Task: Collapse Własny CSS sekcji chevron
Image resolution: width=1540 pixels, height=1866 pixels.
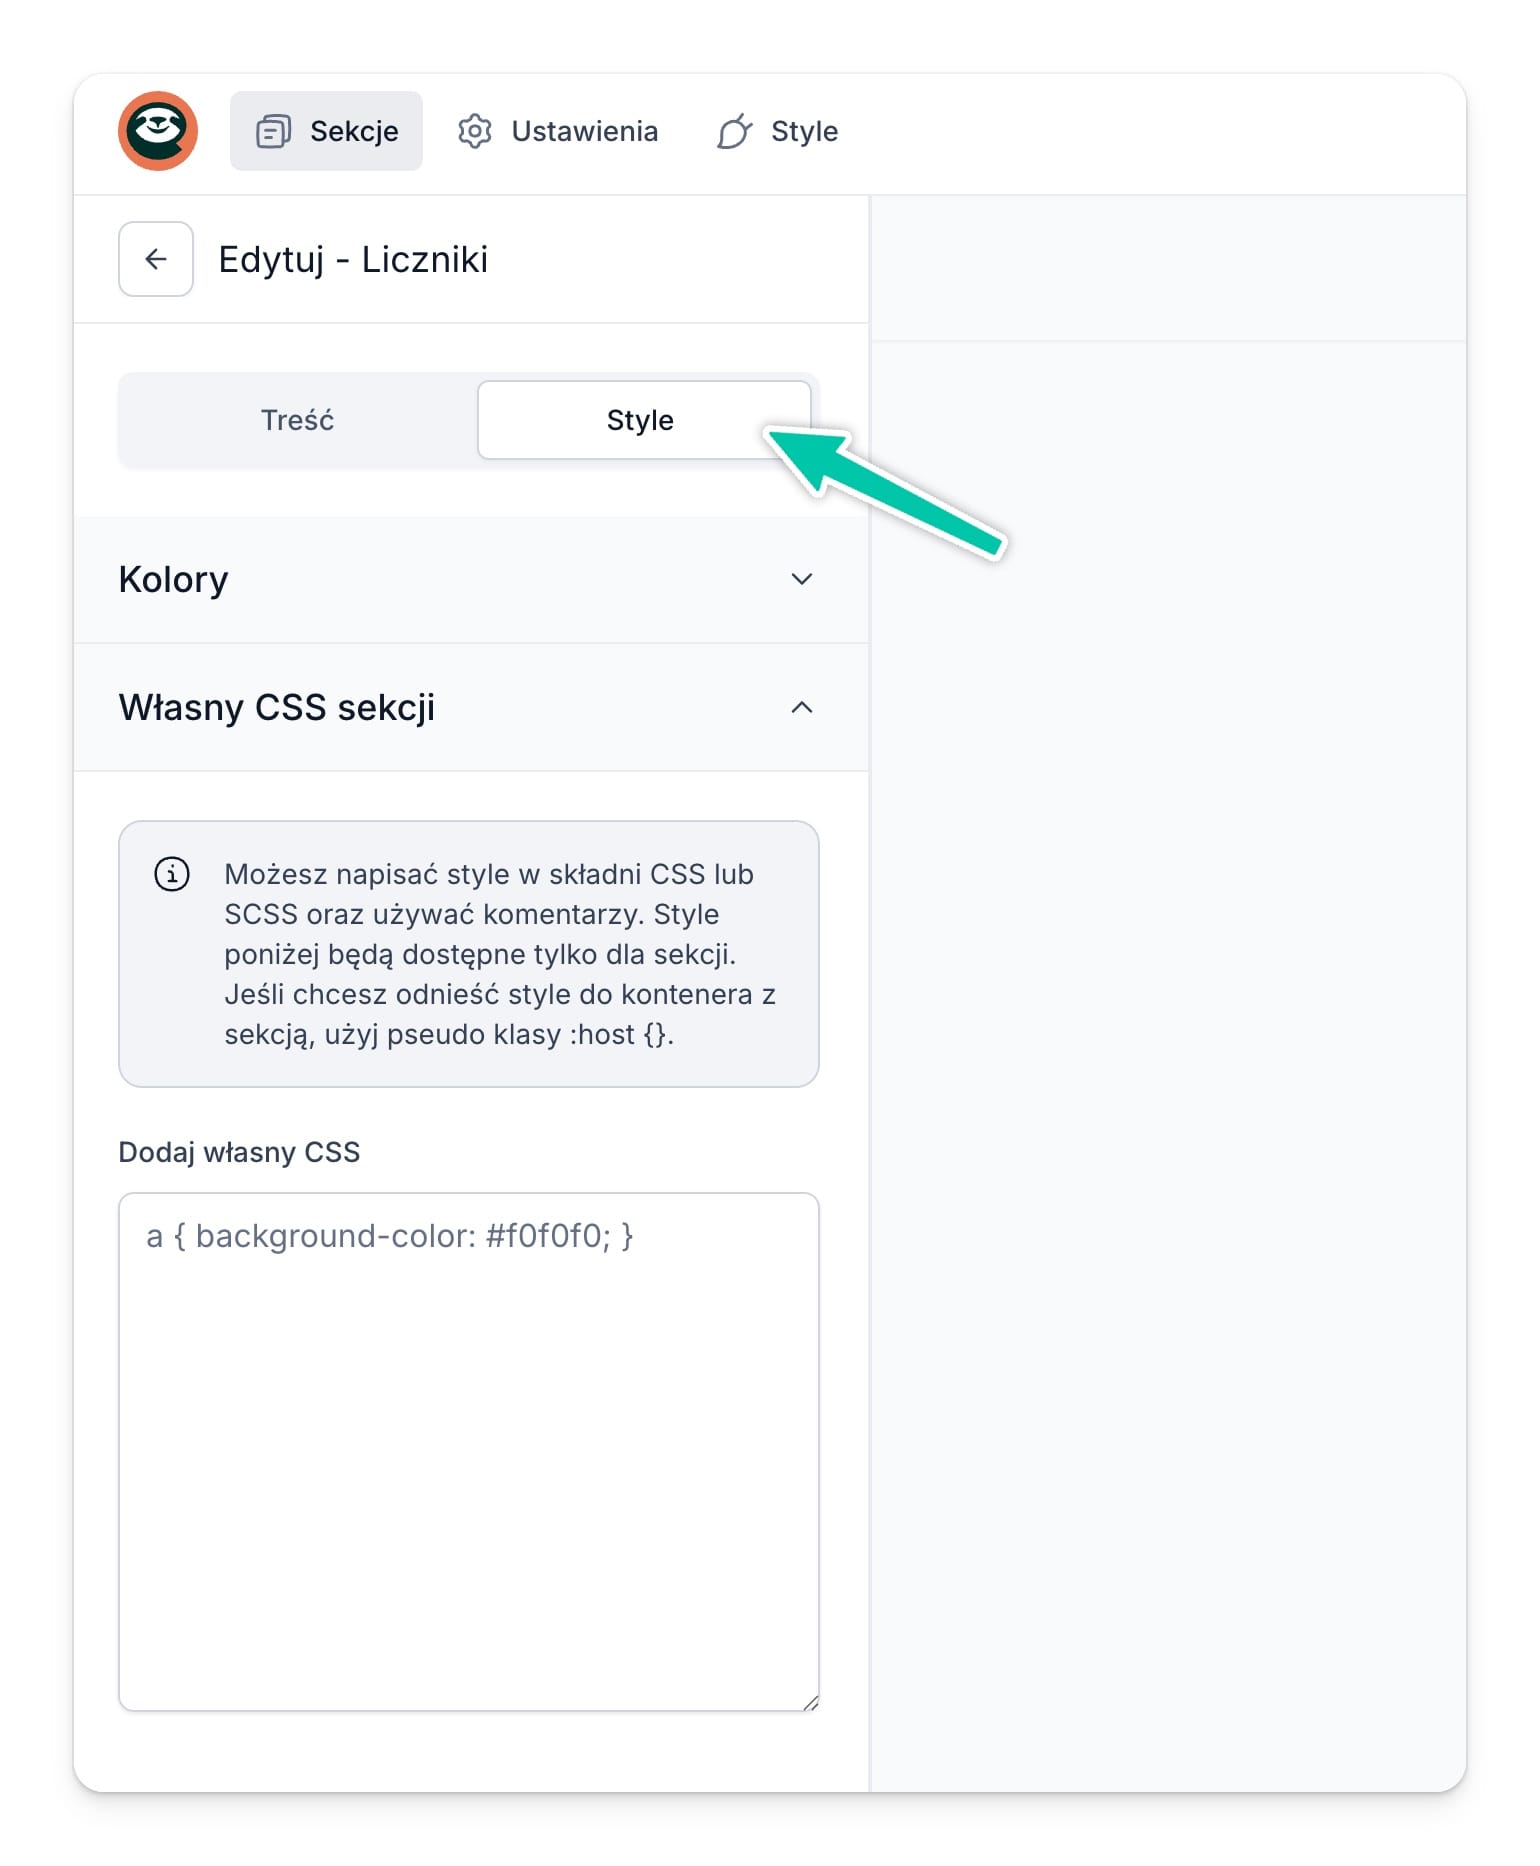Action: [x=802, y=707]
